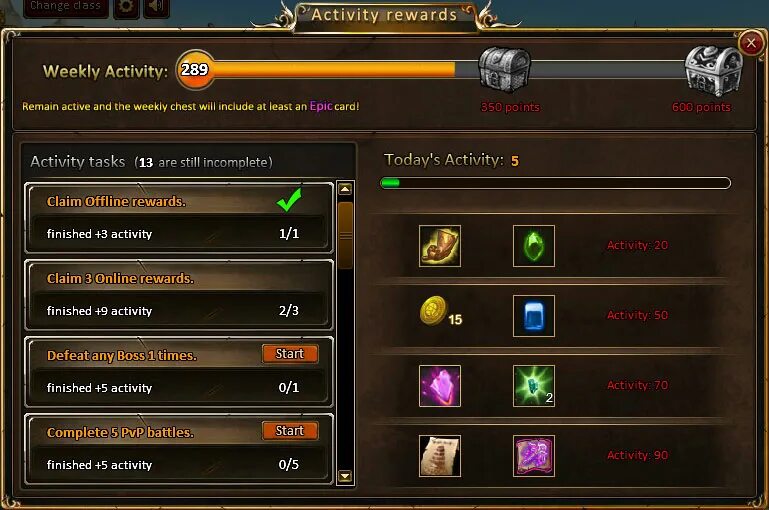Screen dimensions: 769x510
Task: Start the Complete 5 PvP battles task
Action: pos(290,431)
